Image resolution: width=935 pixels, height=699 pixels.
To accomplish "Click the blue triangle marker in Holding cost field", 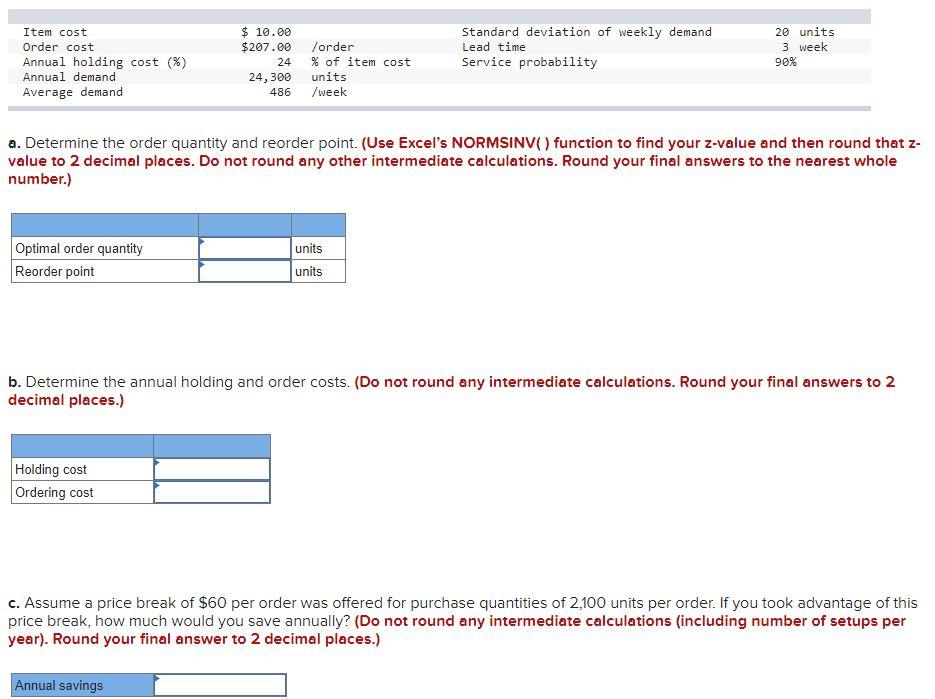I will point(158,463).
